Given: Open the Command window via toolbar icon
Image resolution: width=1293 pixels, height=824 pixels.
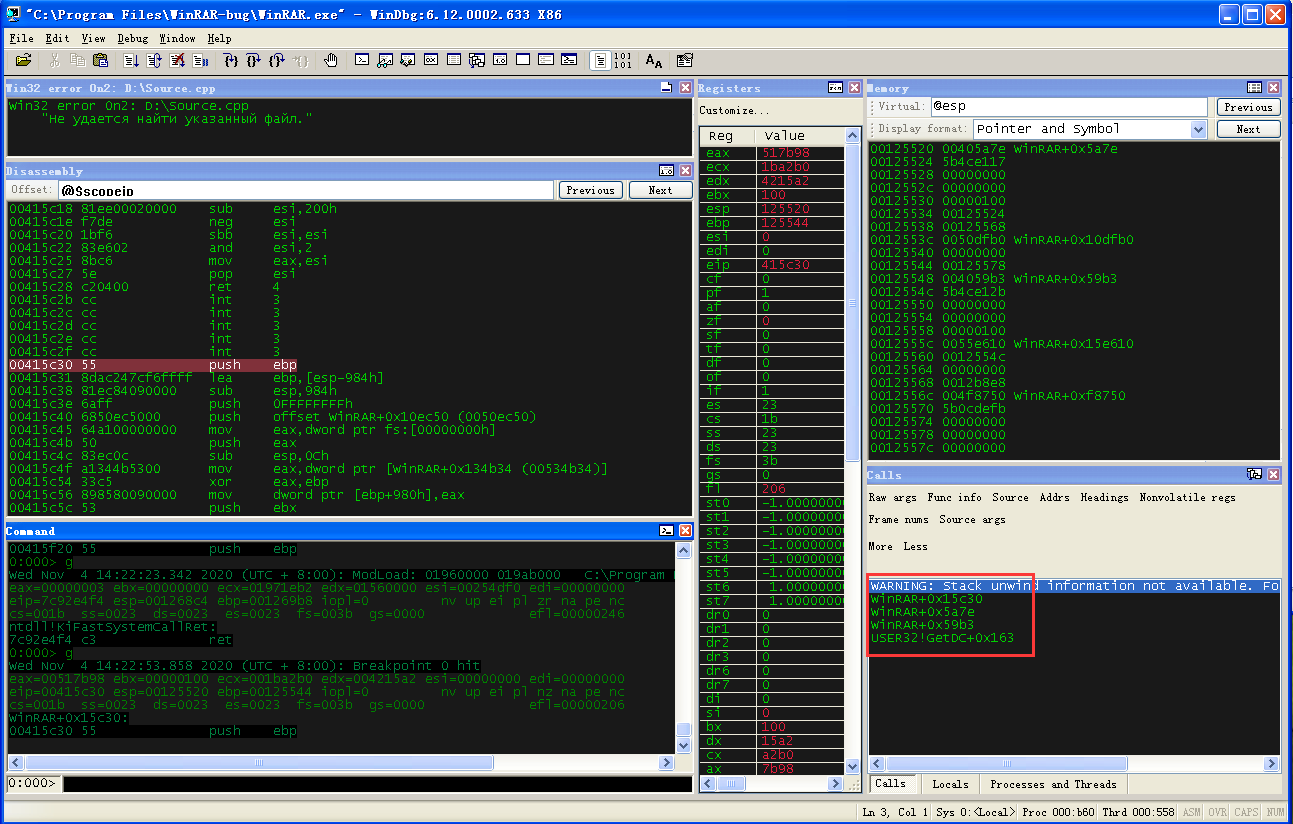Looking at the screenshot, I should pyautogui.click(x=362, y=61).
